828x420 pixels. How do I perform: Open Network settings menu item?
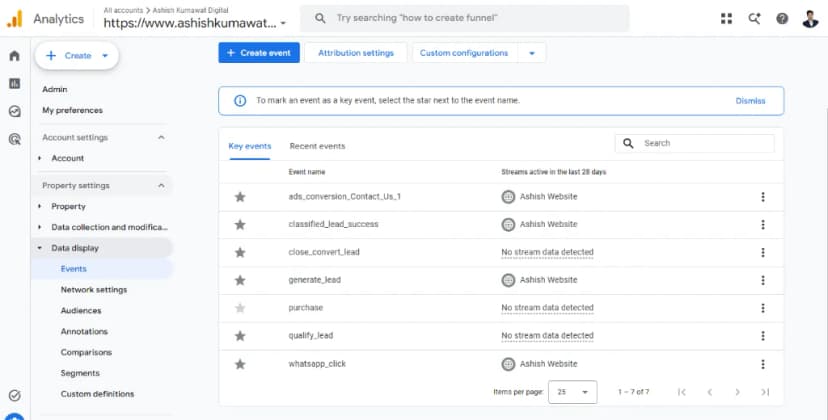coord(94,290)
